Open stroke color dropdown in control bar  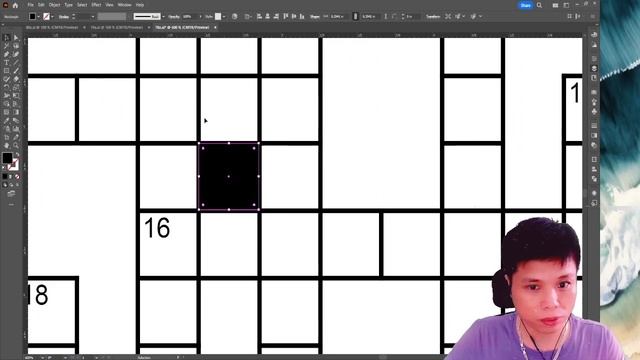coord(52,16)
